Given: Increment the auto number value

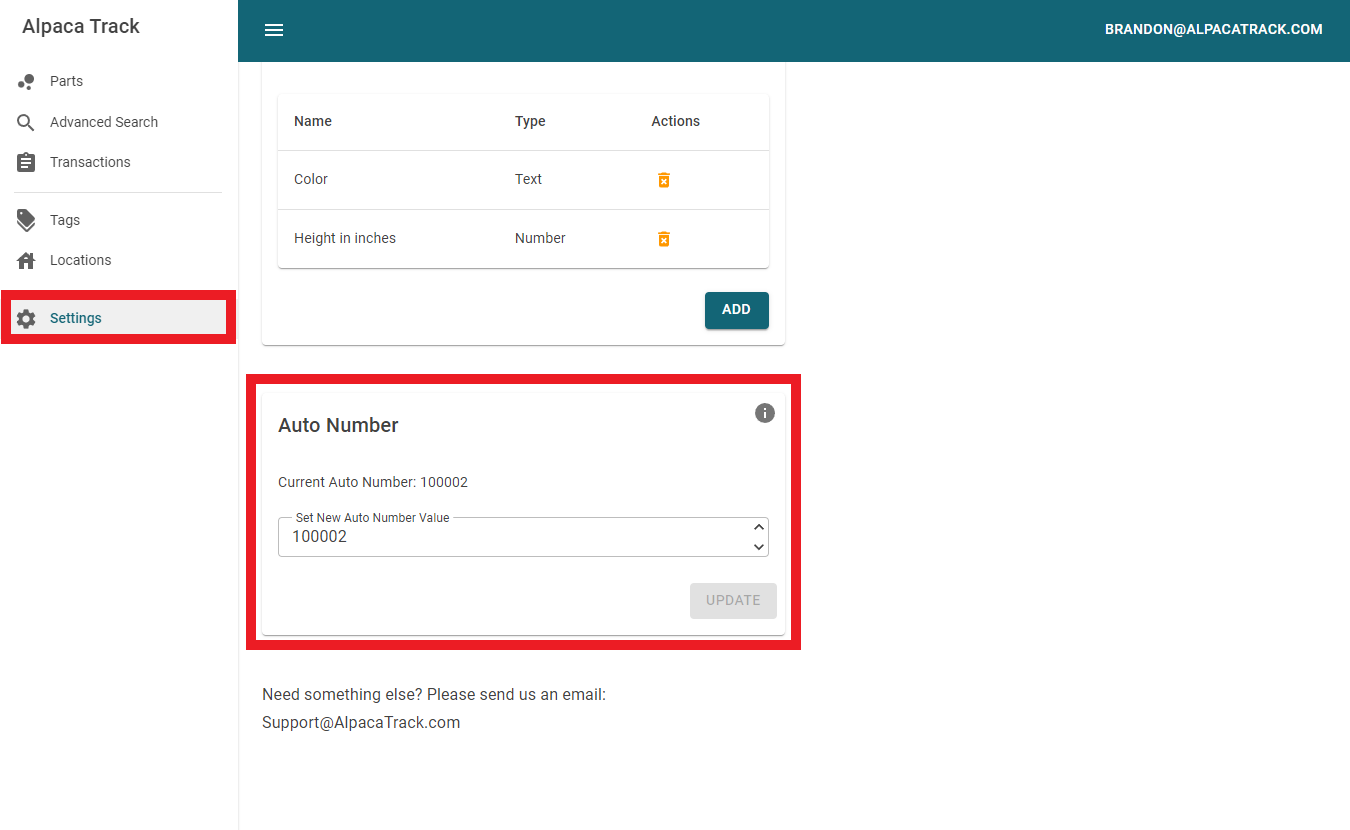Looking at the screenshot, I should pos(759,527).
